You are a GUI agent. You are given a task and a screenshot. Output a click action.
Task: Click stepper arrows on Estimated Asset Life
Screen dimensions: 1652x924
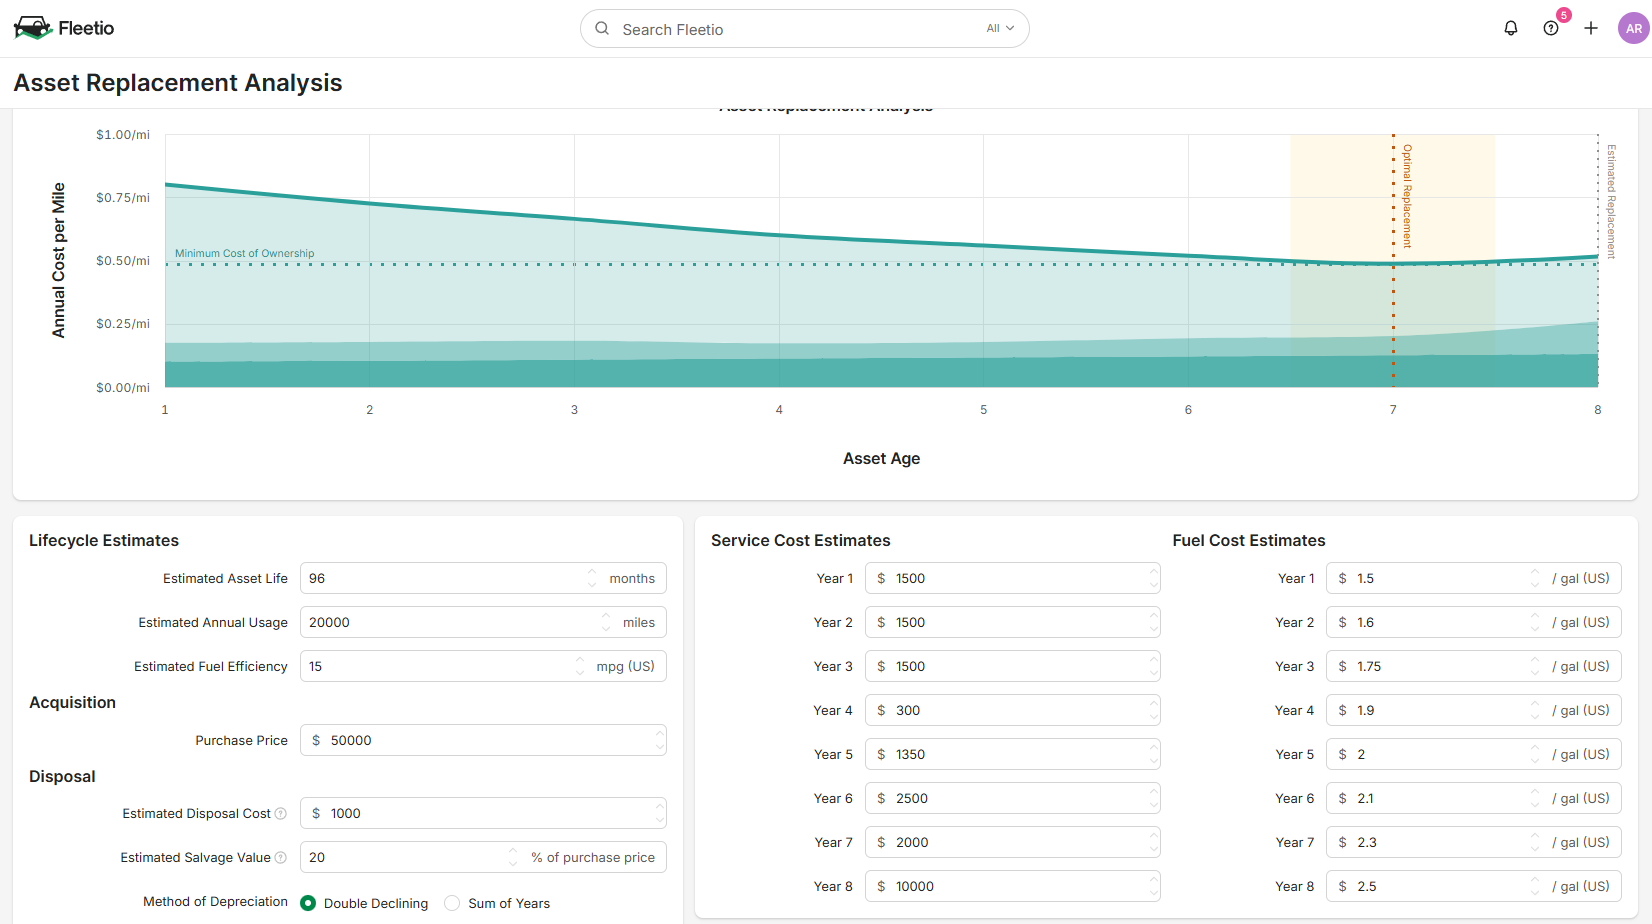[592, 578]
